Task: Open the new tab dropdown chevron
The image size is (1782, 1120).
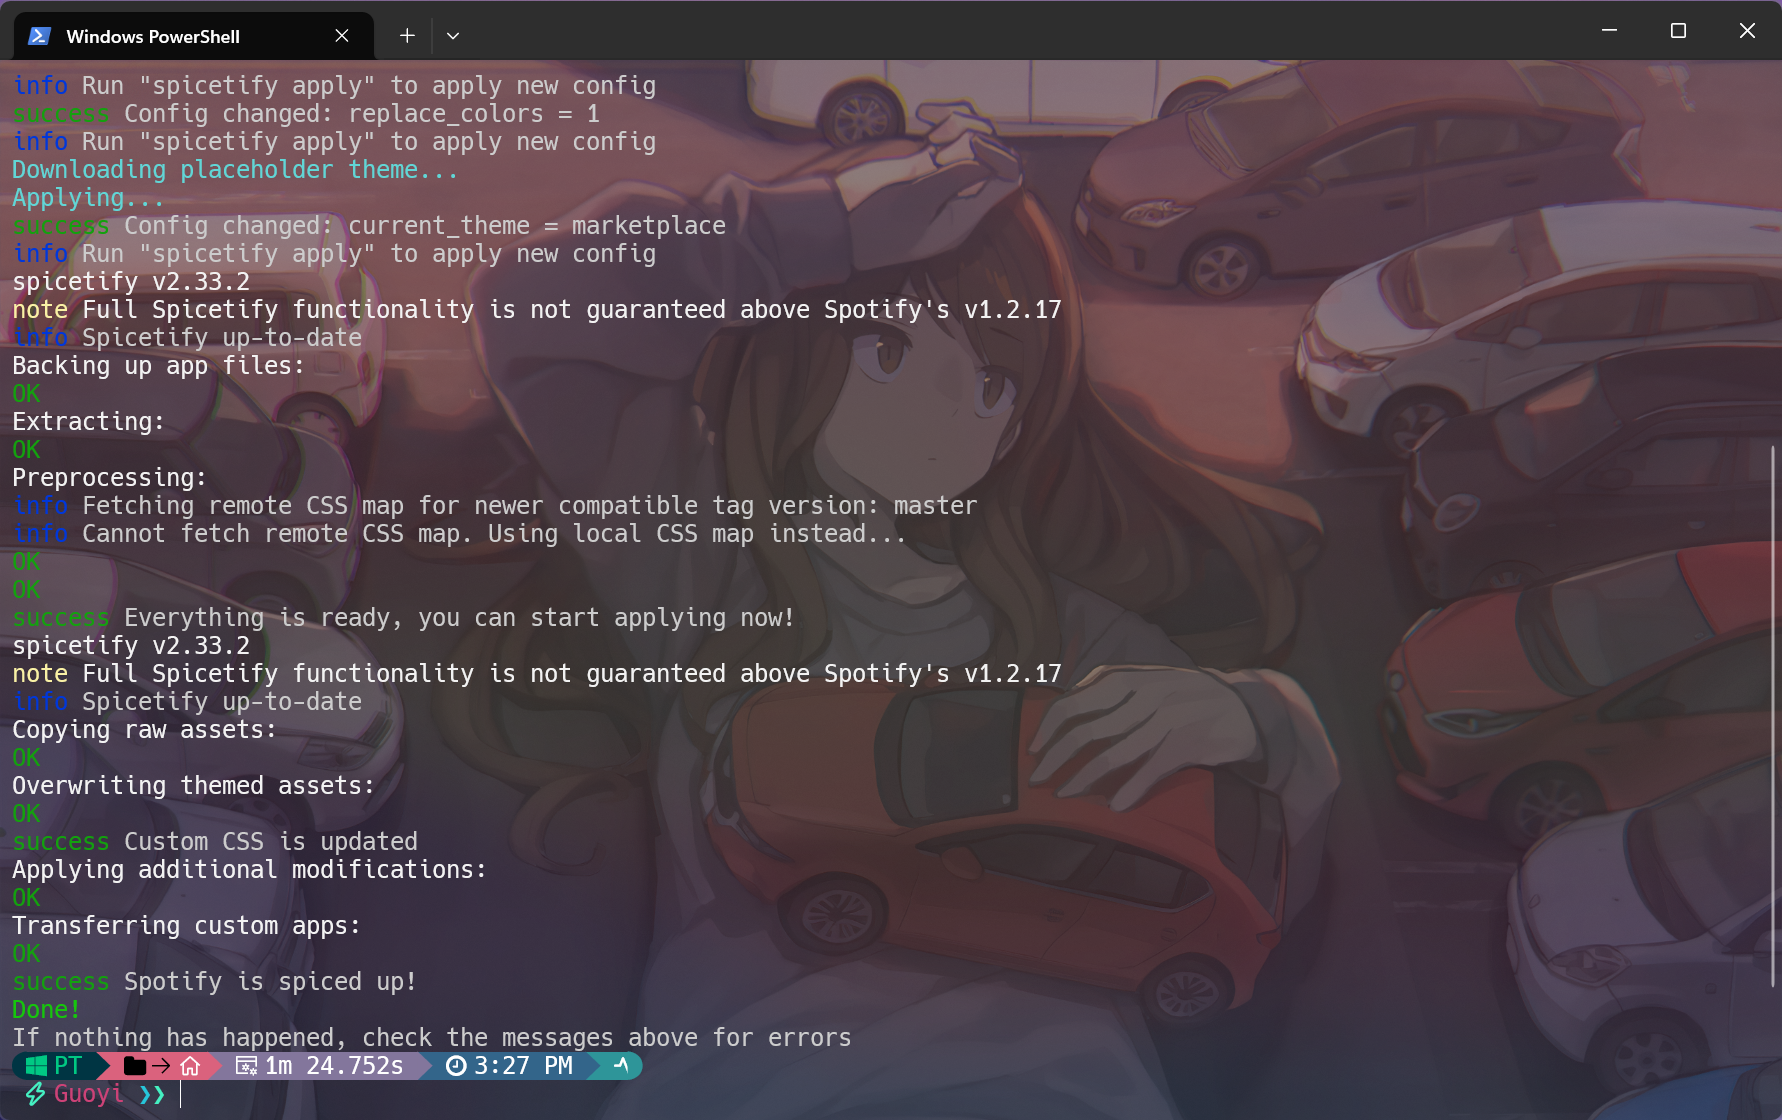Action: coord(452,35)
